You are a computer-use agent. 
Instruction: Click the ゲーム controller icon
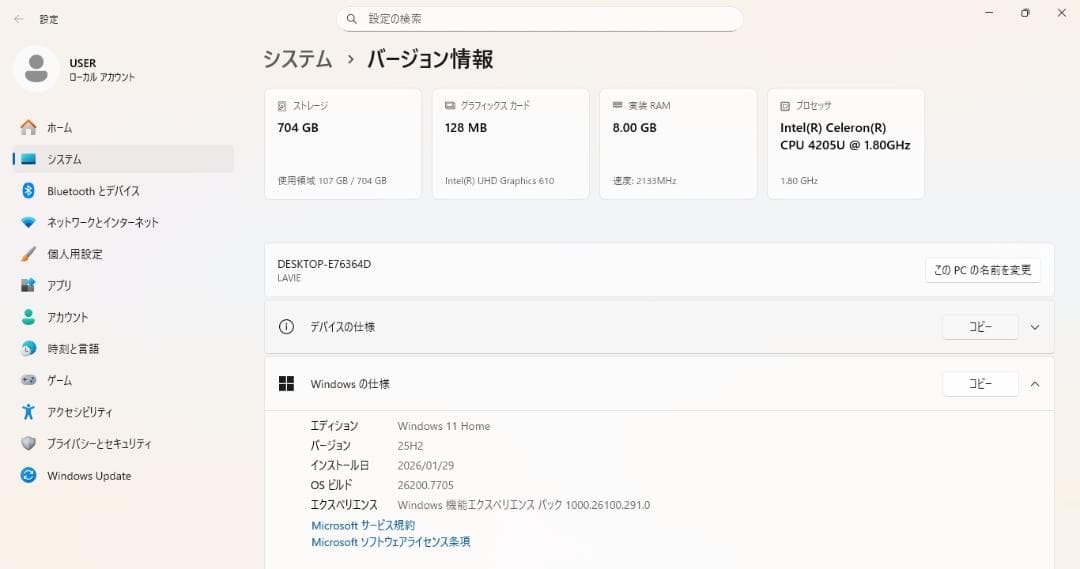tap(28, 380)
